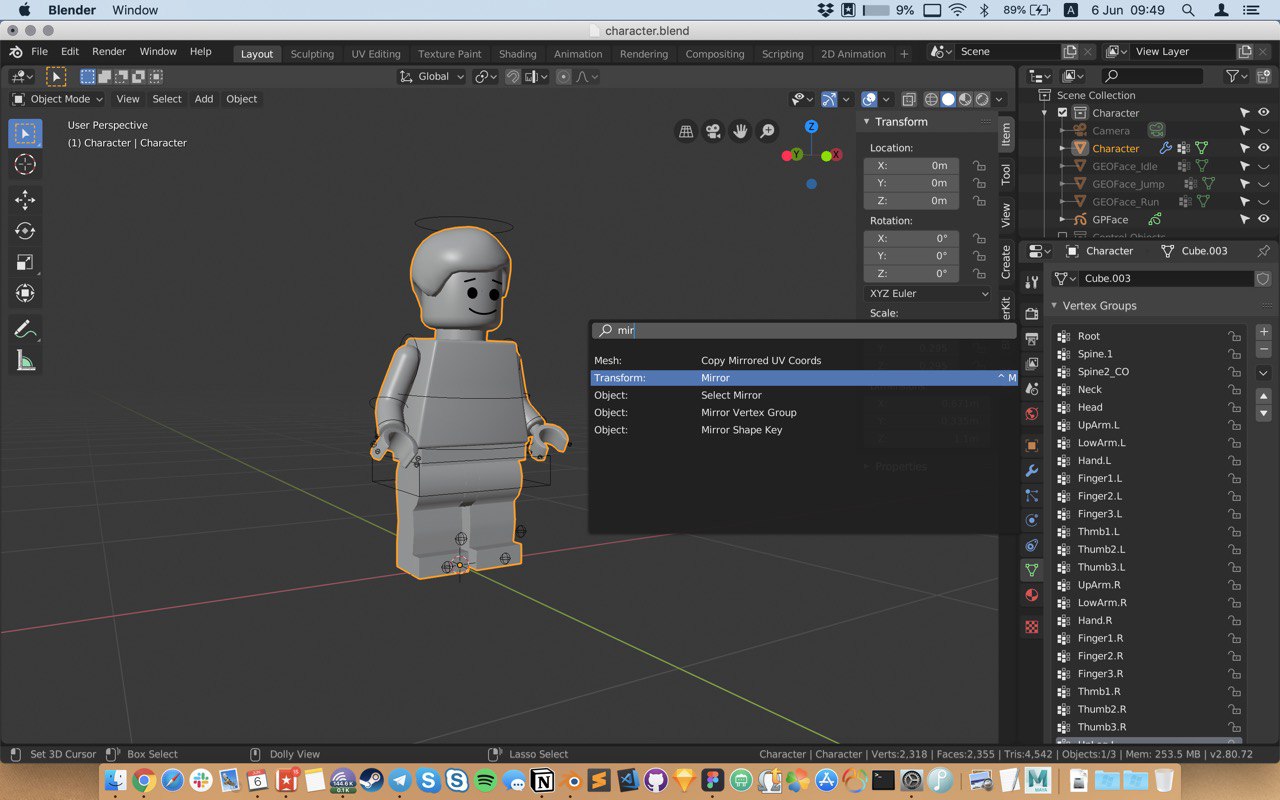Open the Global transform orientation dropdown
Viewport: 1280px width, 800px height.
click(432, 77)
